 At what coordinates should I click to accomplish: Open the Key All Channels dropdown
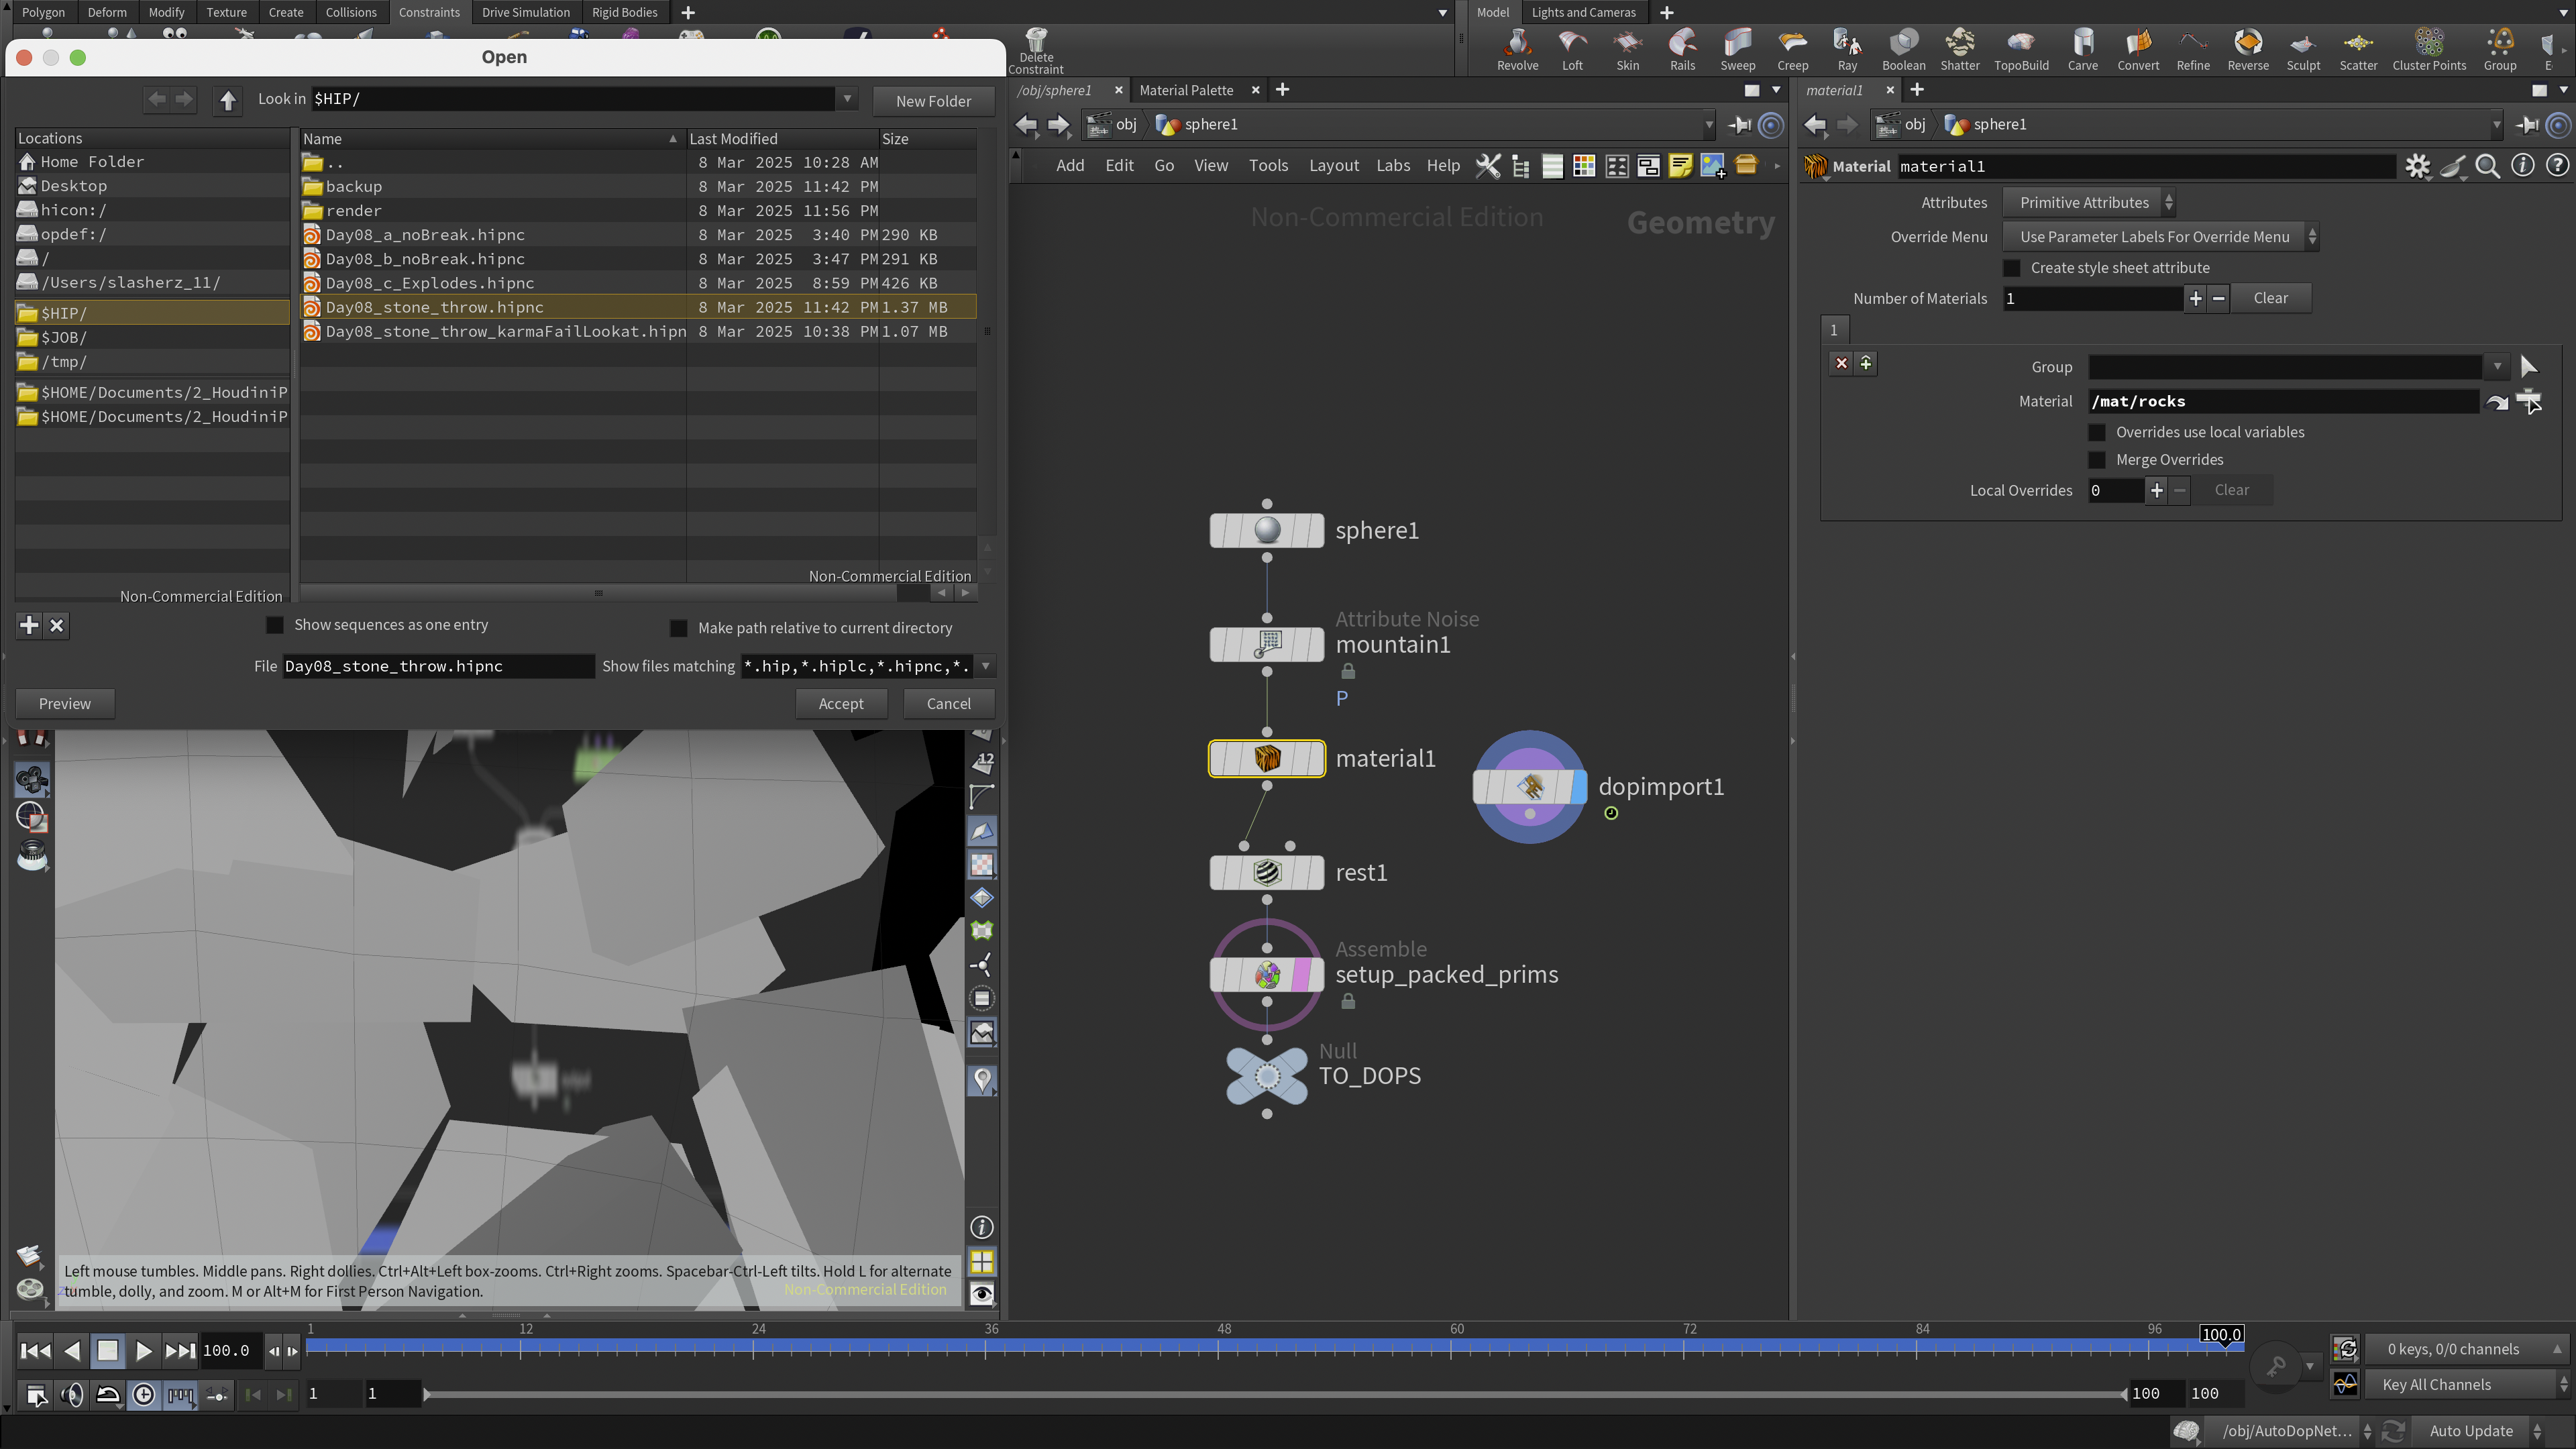pos(2469,1385)
